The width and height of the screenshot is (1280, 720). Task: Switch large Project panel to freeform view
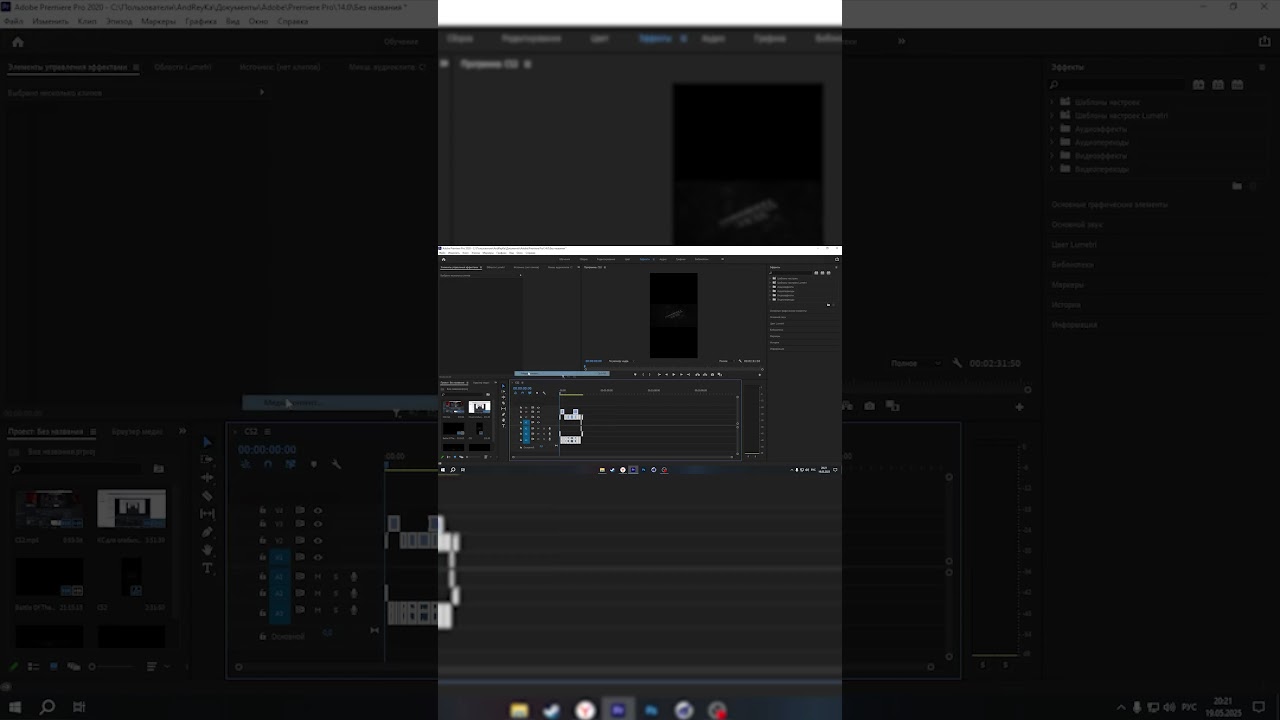(x=74, y=666)
